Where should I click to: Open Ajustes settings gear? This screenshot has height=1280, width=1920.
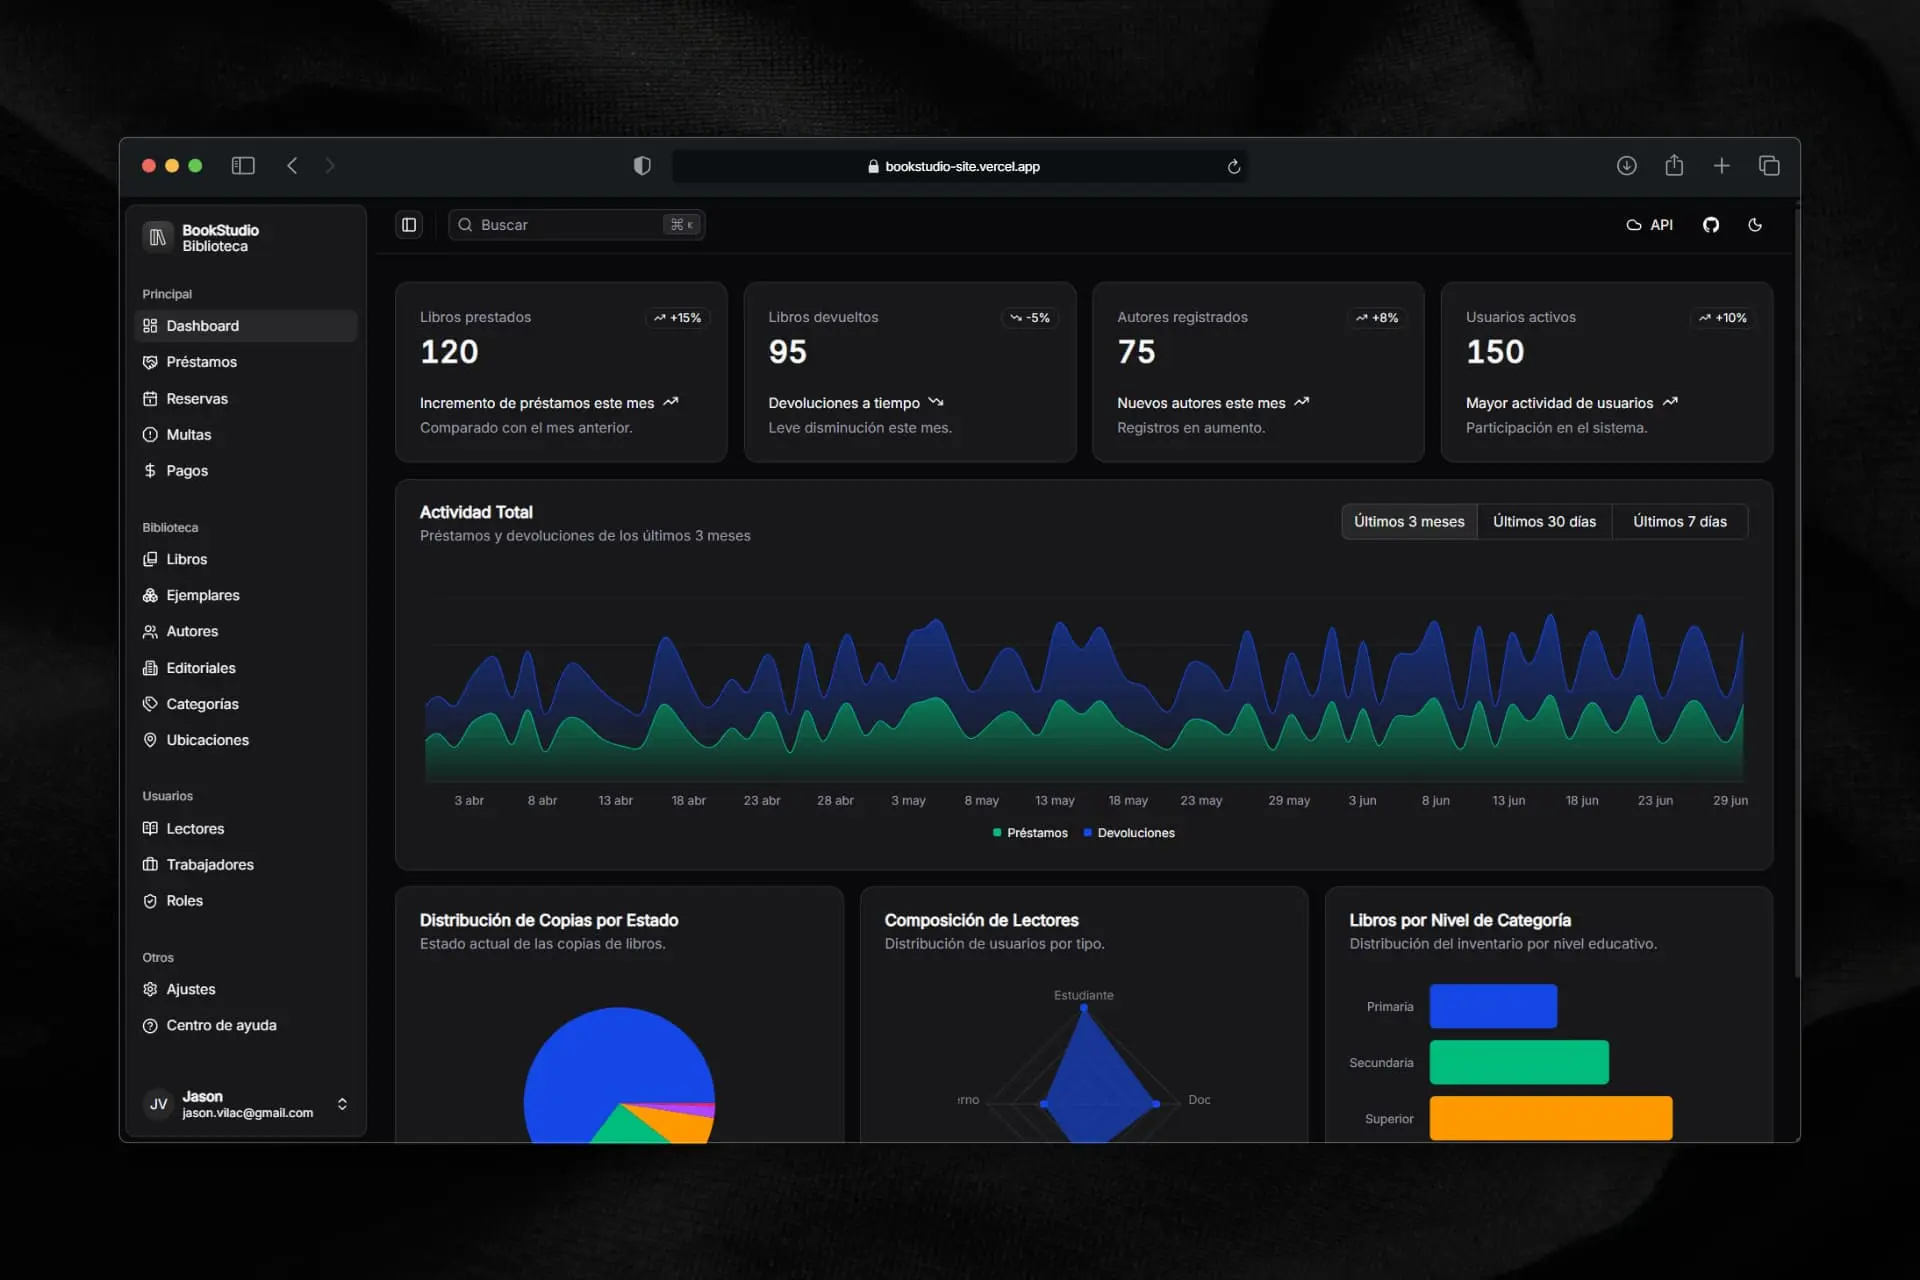[190, 989]
